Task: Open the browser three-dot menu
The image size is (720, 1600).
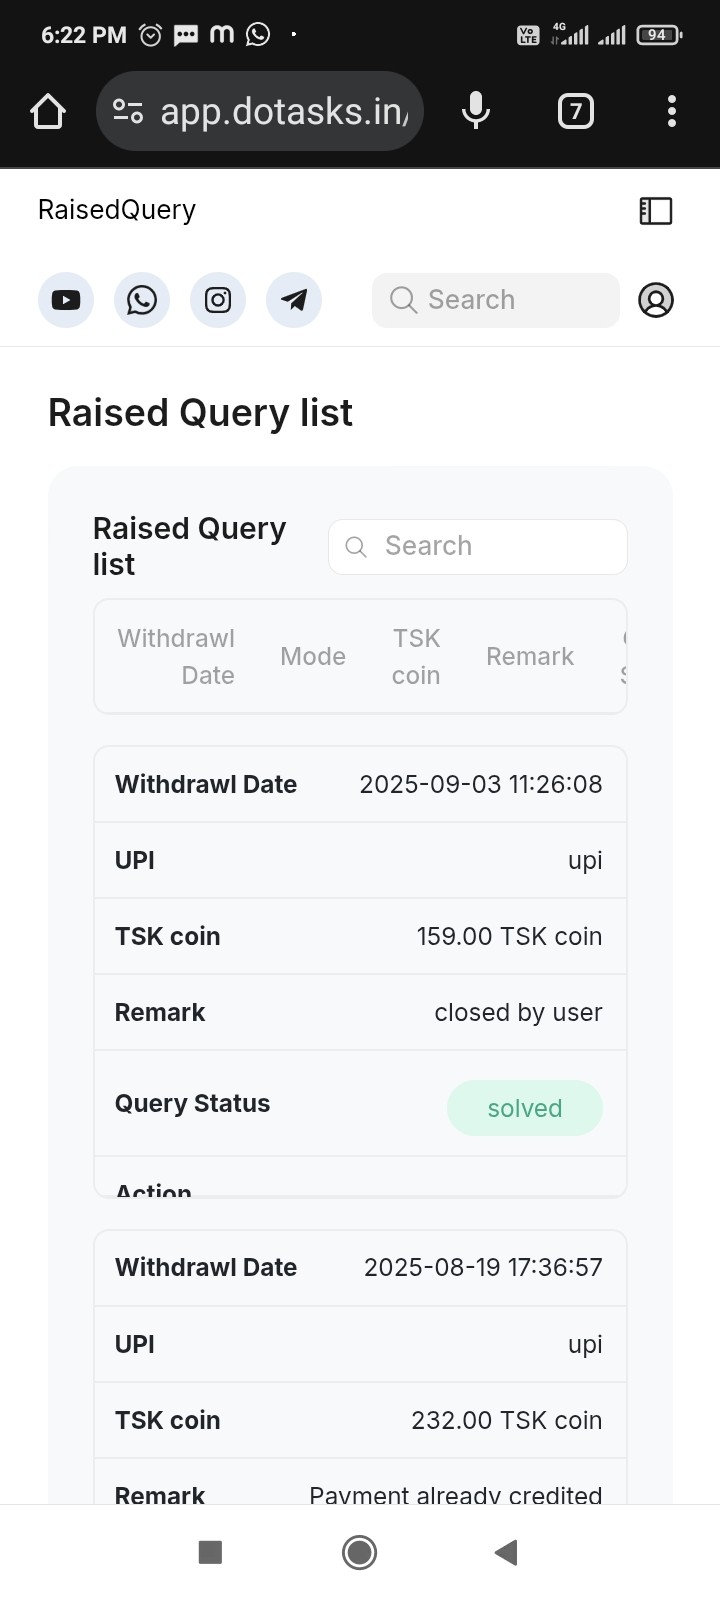Action: coord(672,111)
